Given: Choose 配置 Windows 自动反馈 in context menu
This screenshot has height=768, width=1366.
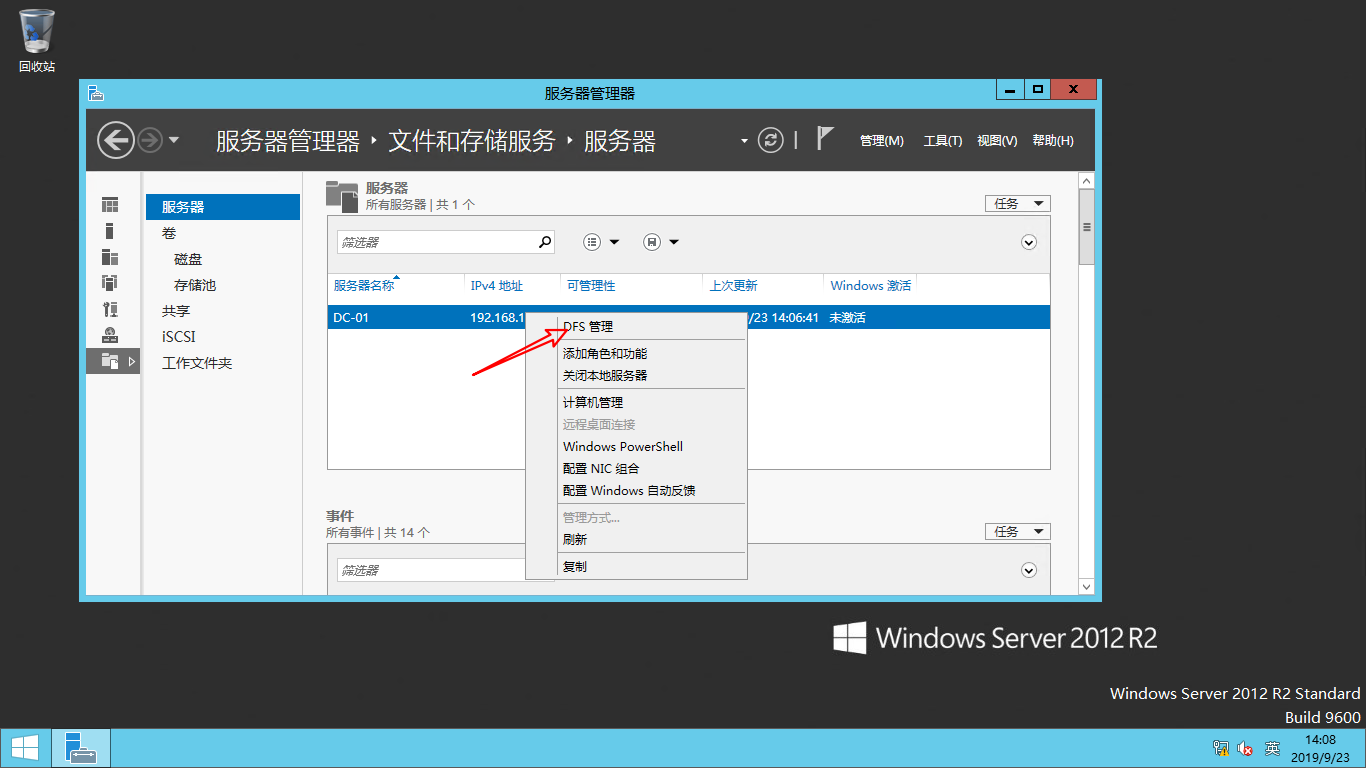Looking at the screenshot, I should (636, 490).
